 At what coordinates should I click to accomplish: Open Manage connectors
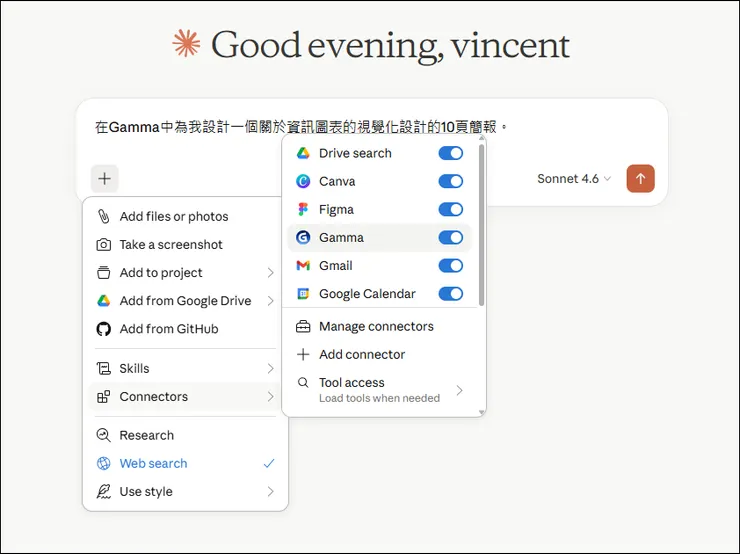coord(380,327)
